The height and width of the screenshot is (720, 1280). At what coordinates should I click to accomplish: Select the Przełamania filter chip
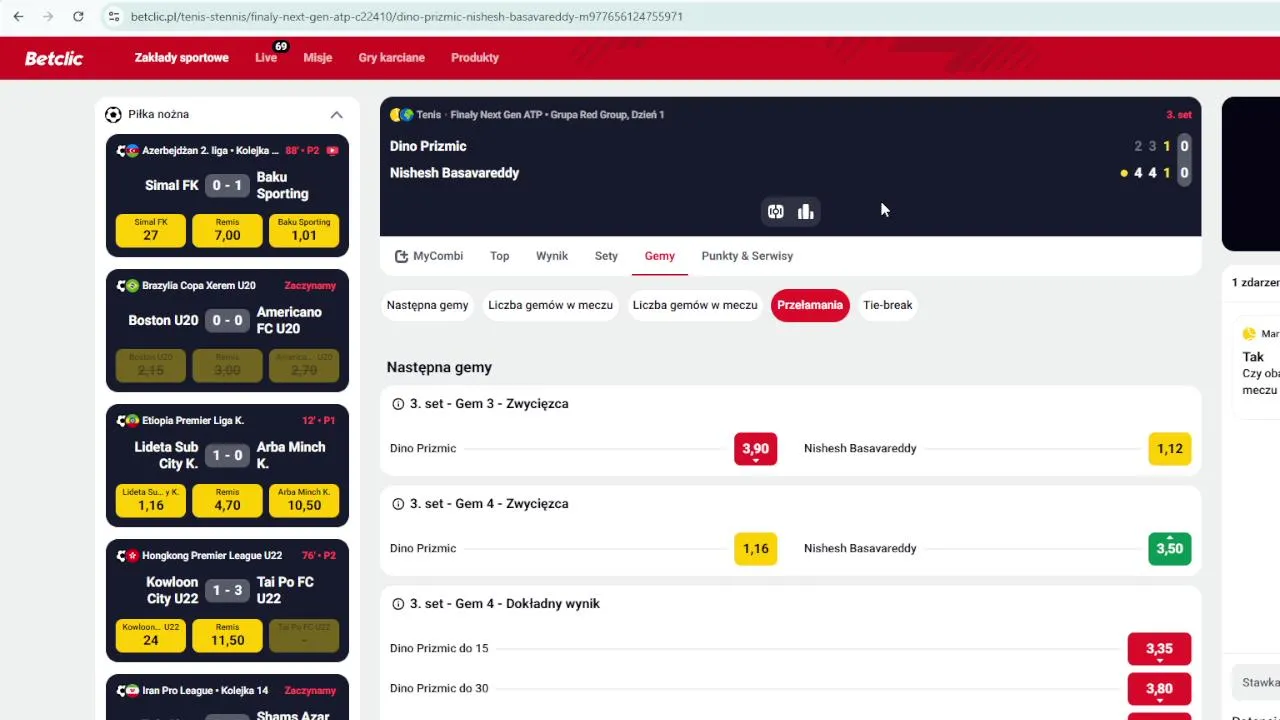810,305
